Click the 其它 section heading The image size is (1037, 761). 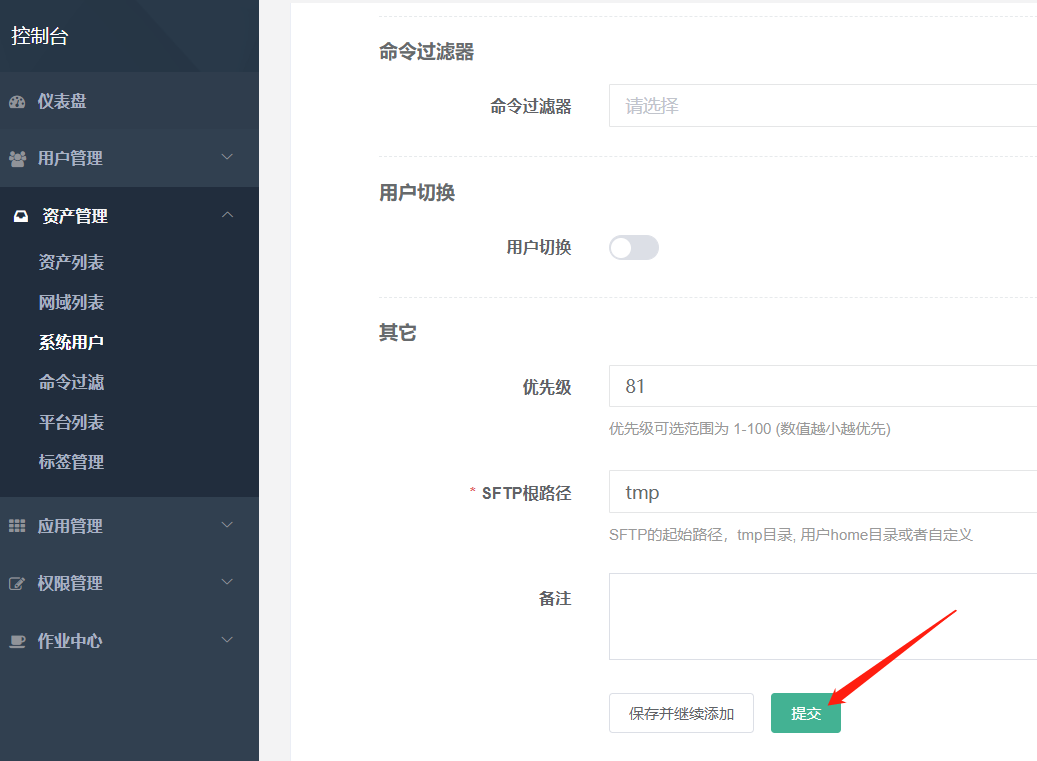(x=397, y=333)
